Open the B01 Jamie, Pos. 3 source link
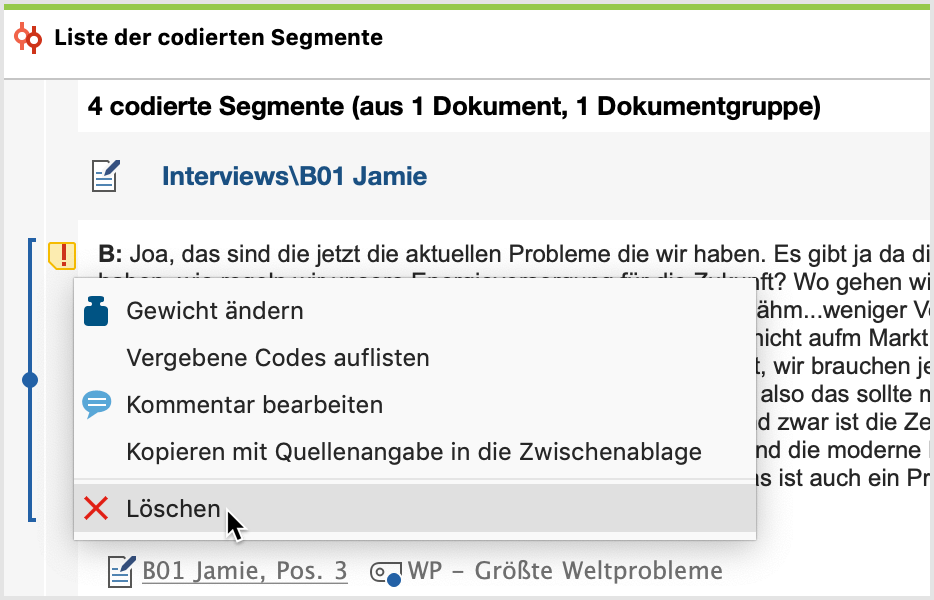The height and width of the screenshot is (600, 934). [x=245, y=571]
